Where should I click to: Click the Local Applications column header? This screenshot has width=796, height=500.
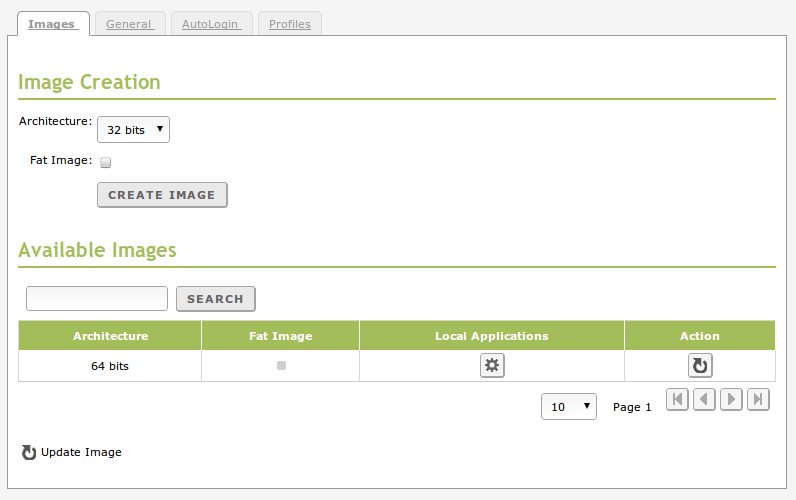[491, 336]
